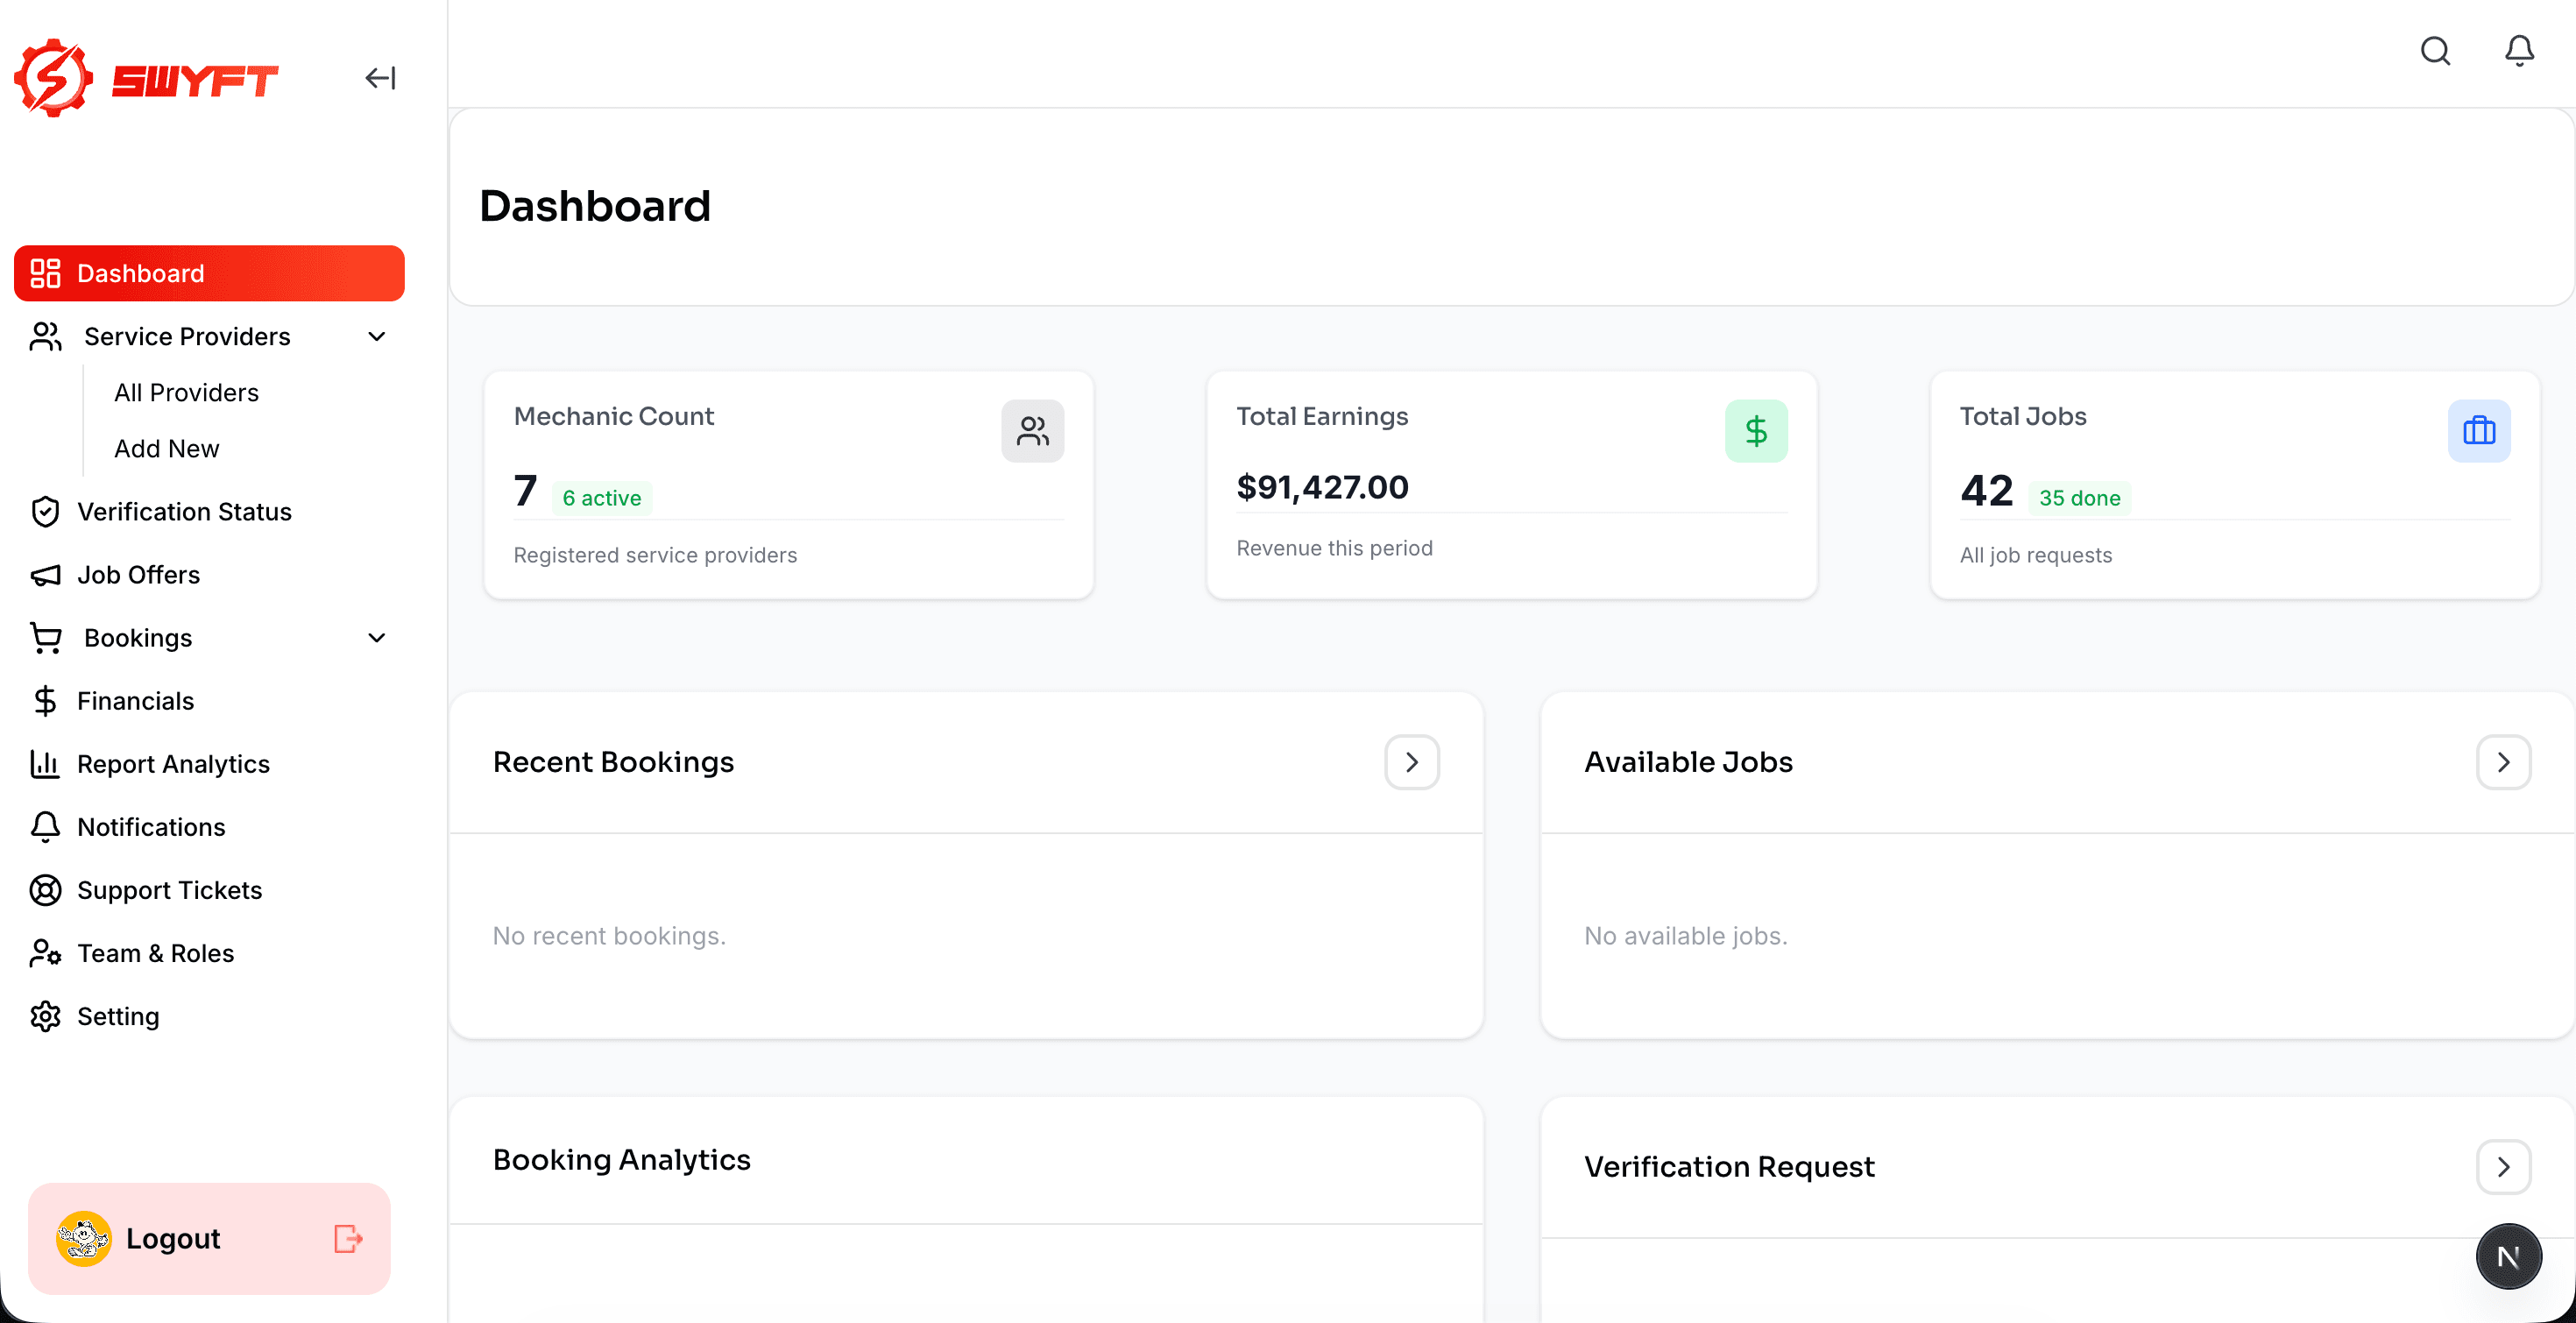Screen dimensions: 2576x1323
Task: Click Total Jobs briefcase icon
Action: [2479, 431]
